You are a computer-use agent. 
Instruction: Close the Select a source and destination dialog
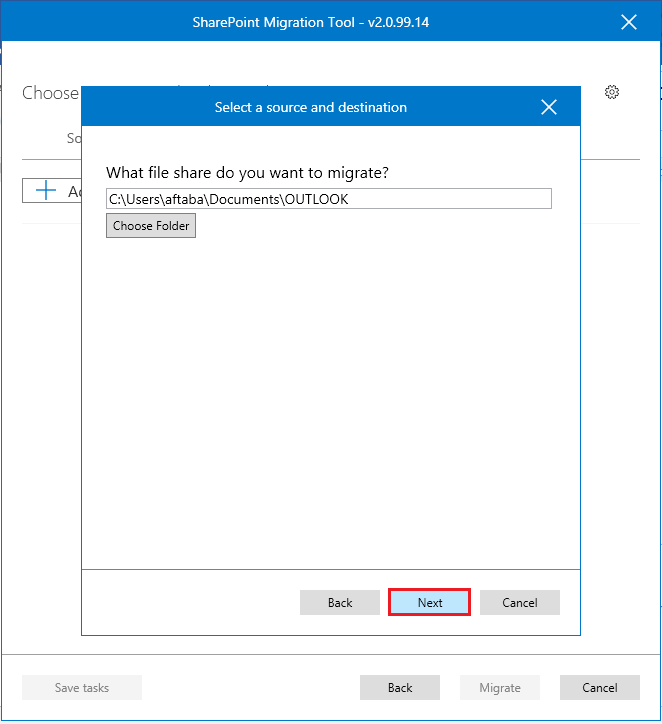click(549, 107)
